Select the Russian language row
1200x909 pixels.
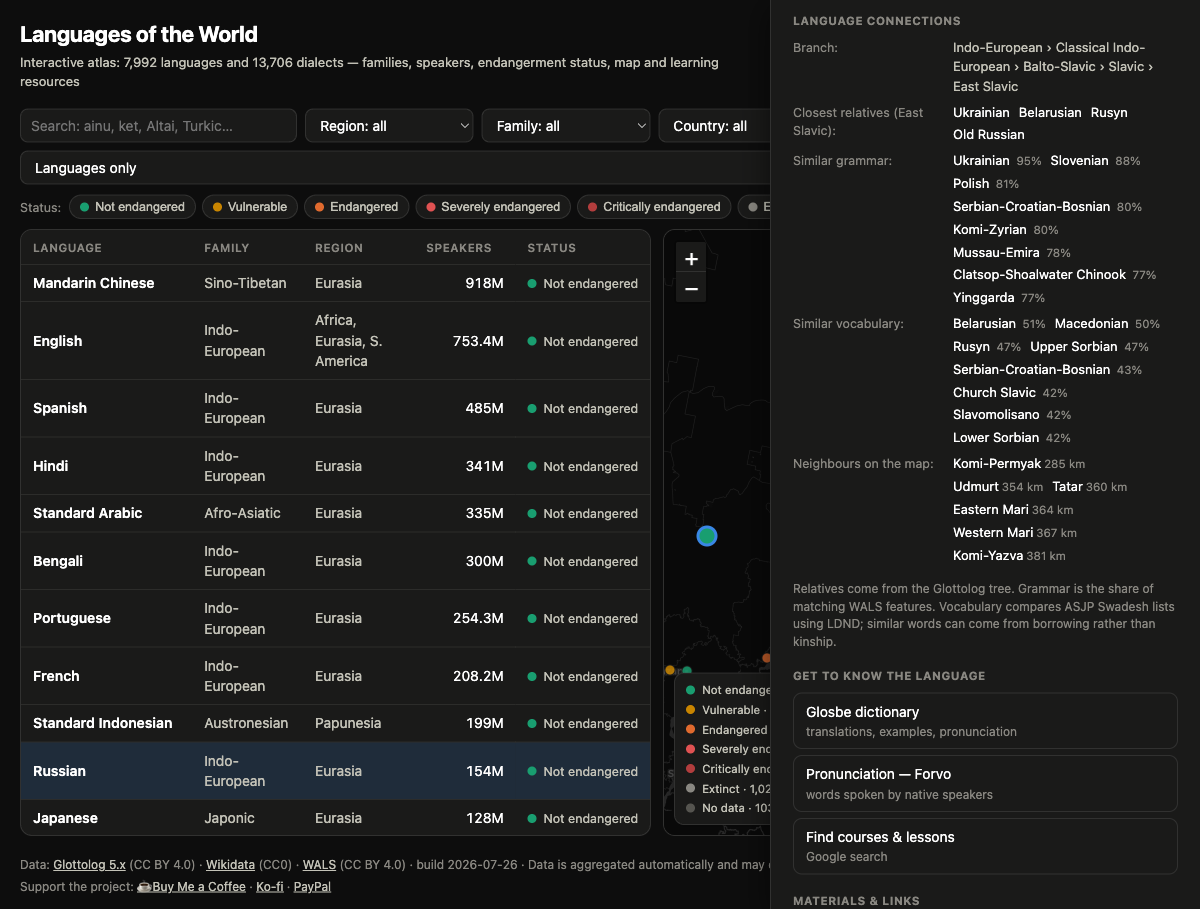(335, 771)
